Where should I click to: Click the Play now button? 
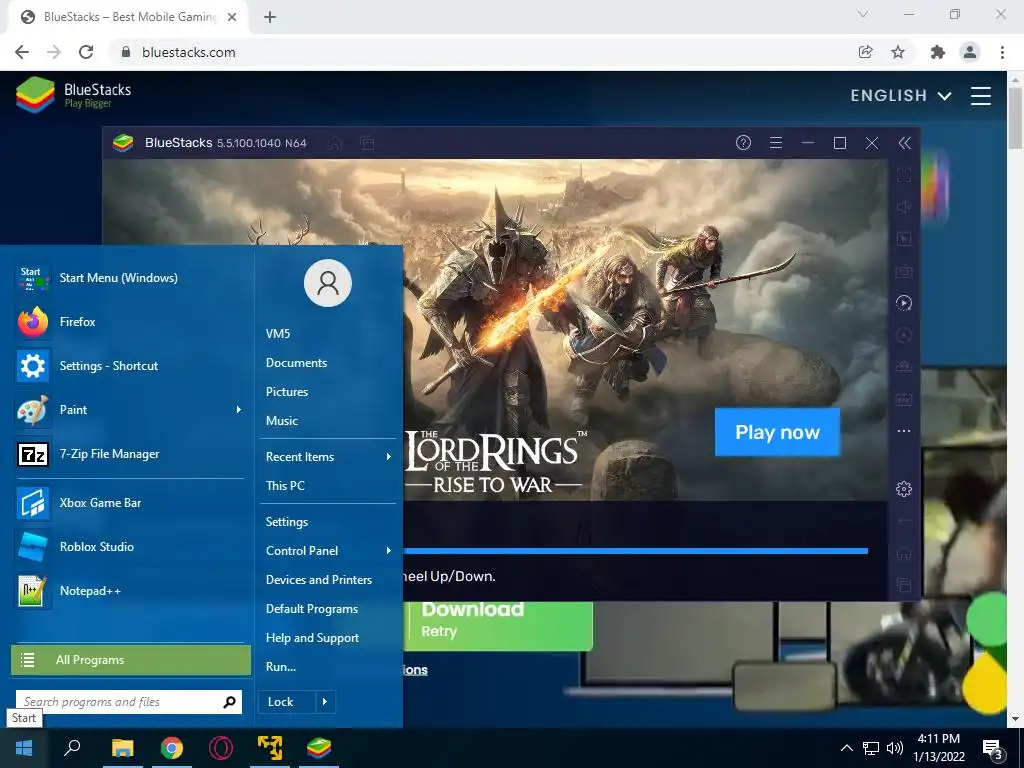[777, 432]
